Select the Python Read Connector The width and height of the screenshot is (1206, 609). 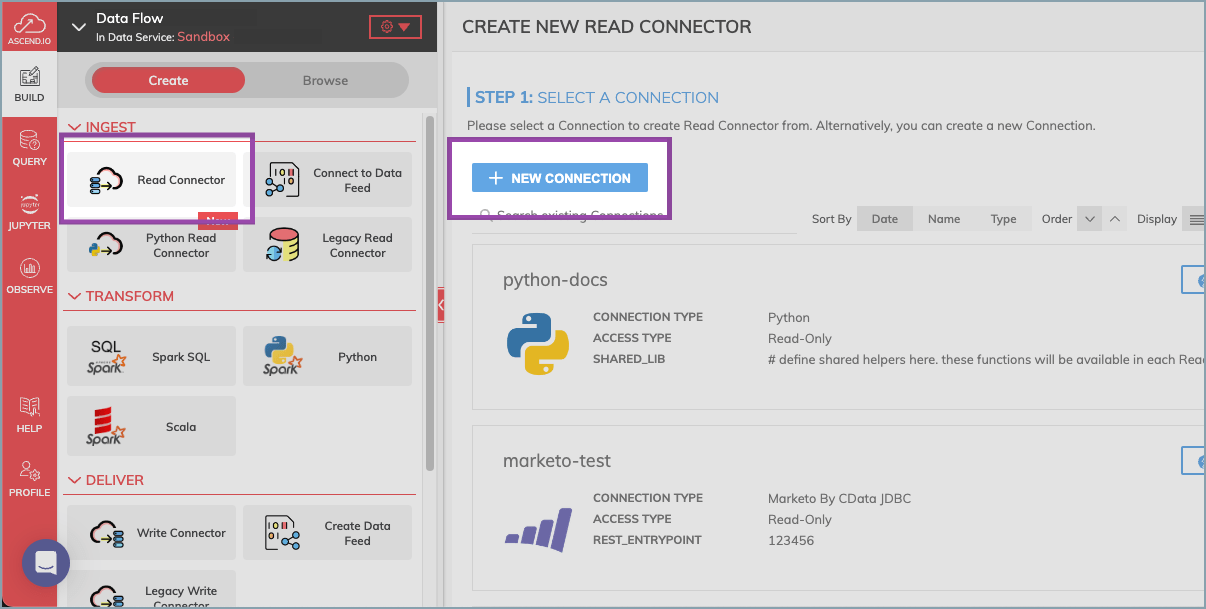[x=151, y=245]
